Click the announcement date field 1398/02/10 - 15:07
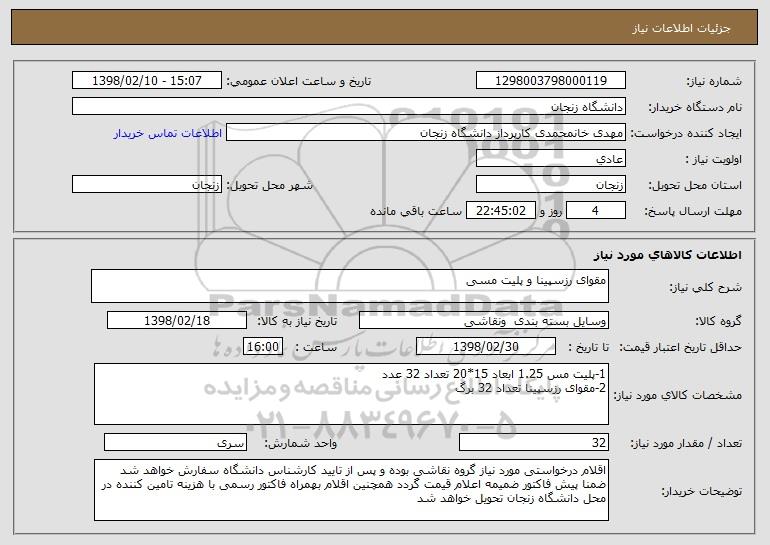The image size is (770, 545). pyautogui.click(x=147, y=81)
